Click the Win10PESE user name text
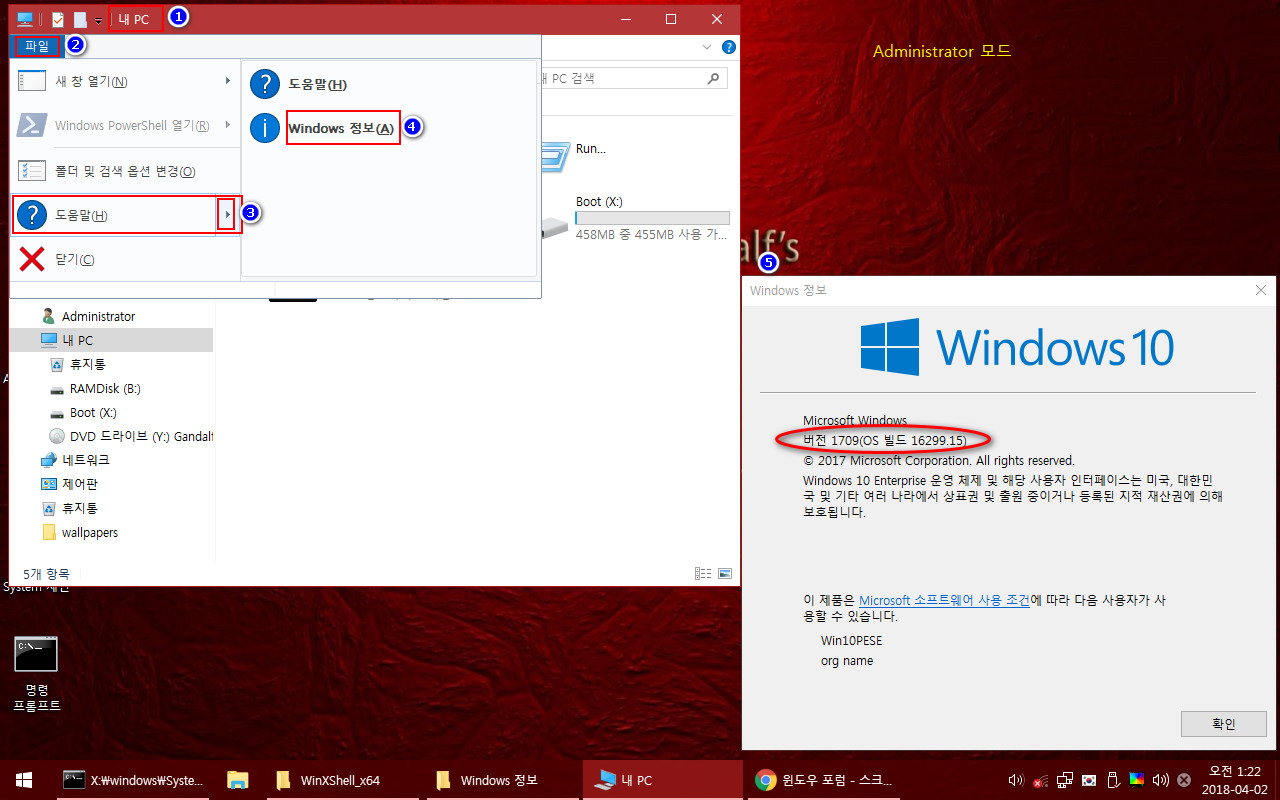This screenshot has height=800, width=1280. (852, 640)
